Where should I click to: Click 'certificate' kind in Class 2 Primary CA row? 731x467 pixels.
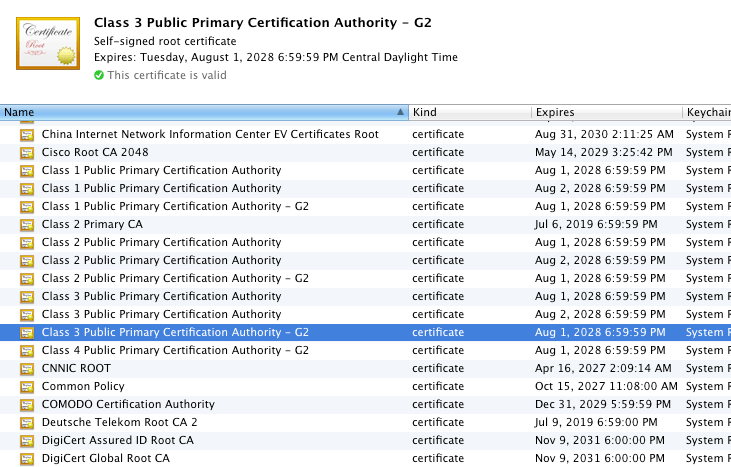438,224
